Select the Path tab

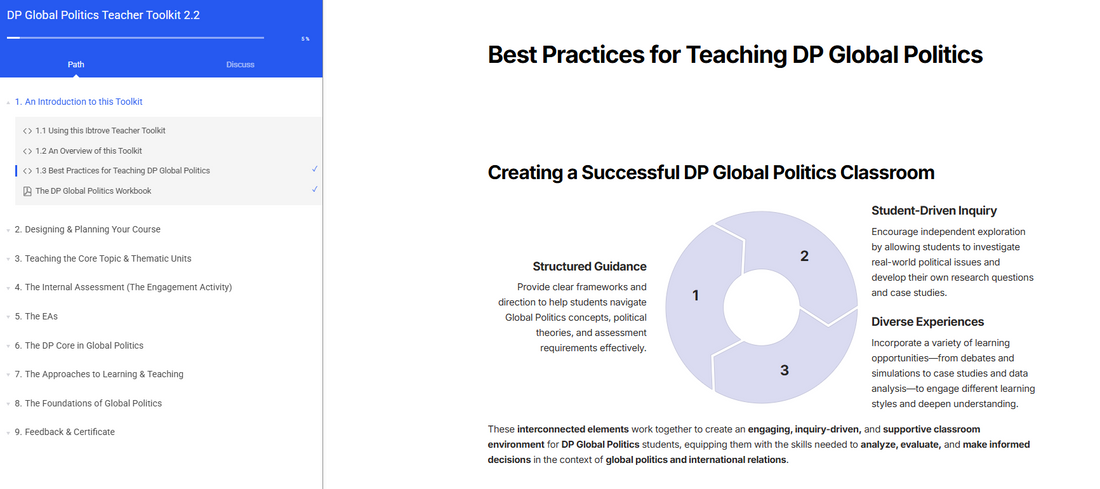(76, 65)
